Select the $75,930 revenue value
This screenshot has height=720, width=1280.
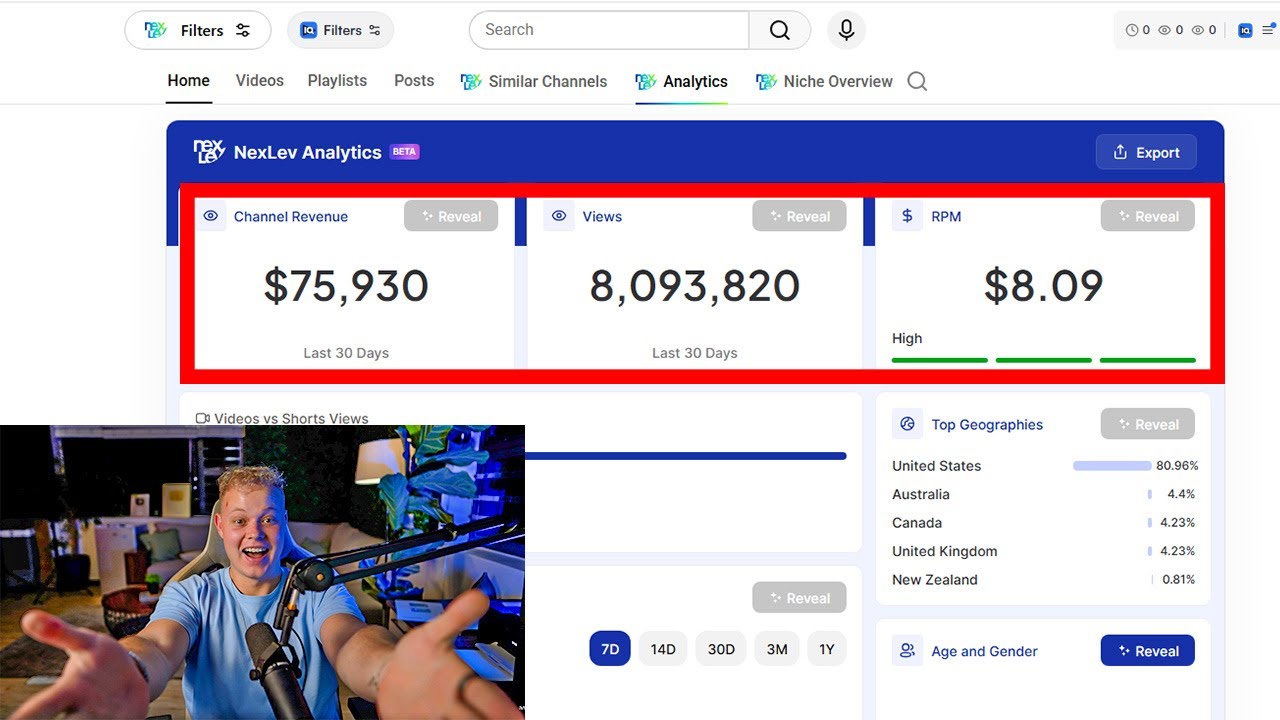pyautogui.click(x=346, y=286)
